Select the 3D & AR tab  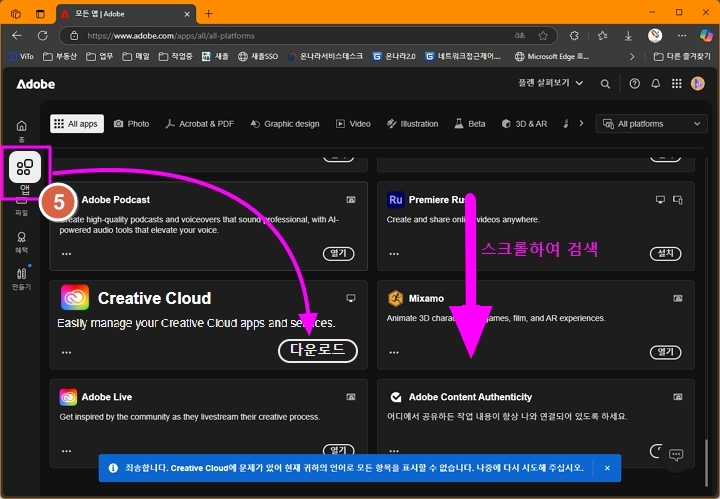(x=524, y=124)
